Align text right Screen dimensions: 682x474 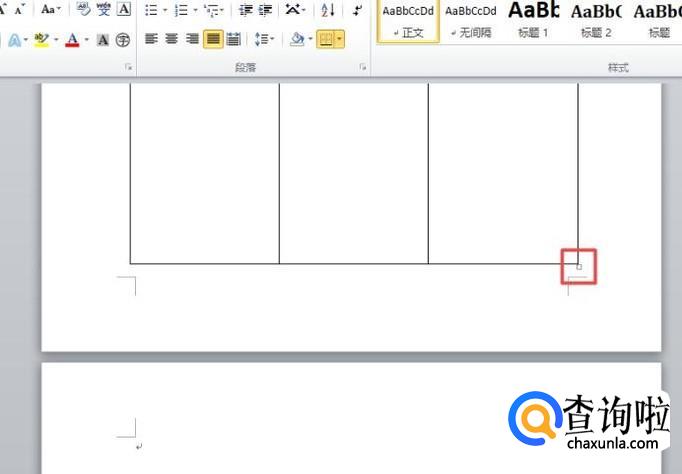(192, 39)
